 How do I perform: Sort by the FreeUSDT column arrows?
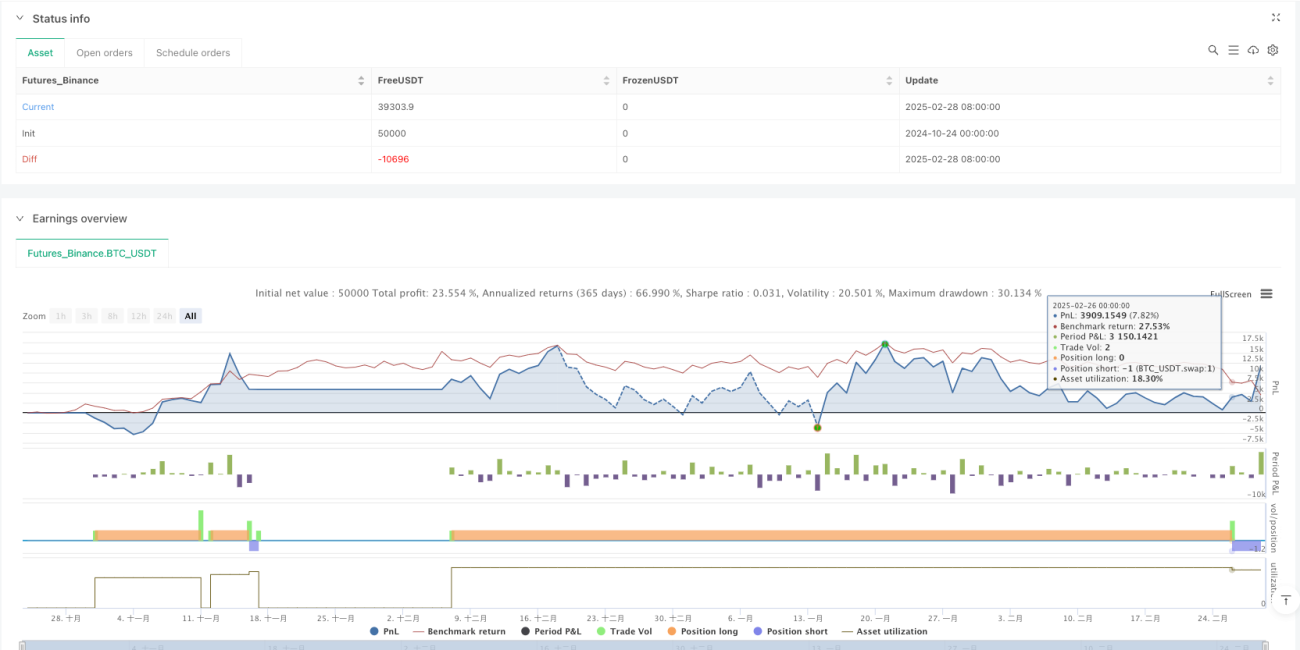tap(606, 80)
